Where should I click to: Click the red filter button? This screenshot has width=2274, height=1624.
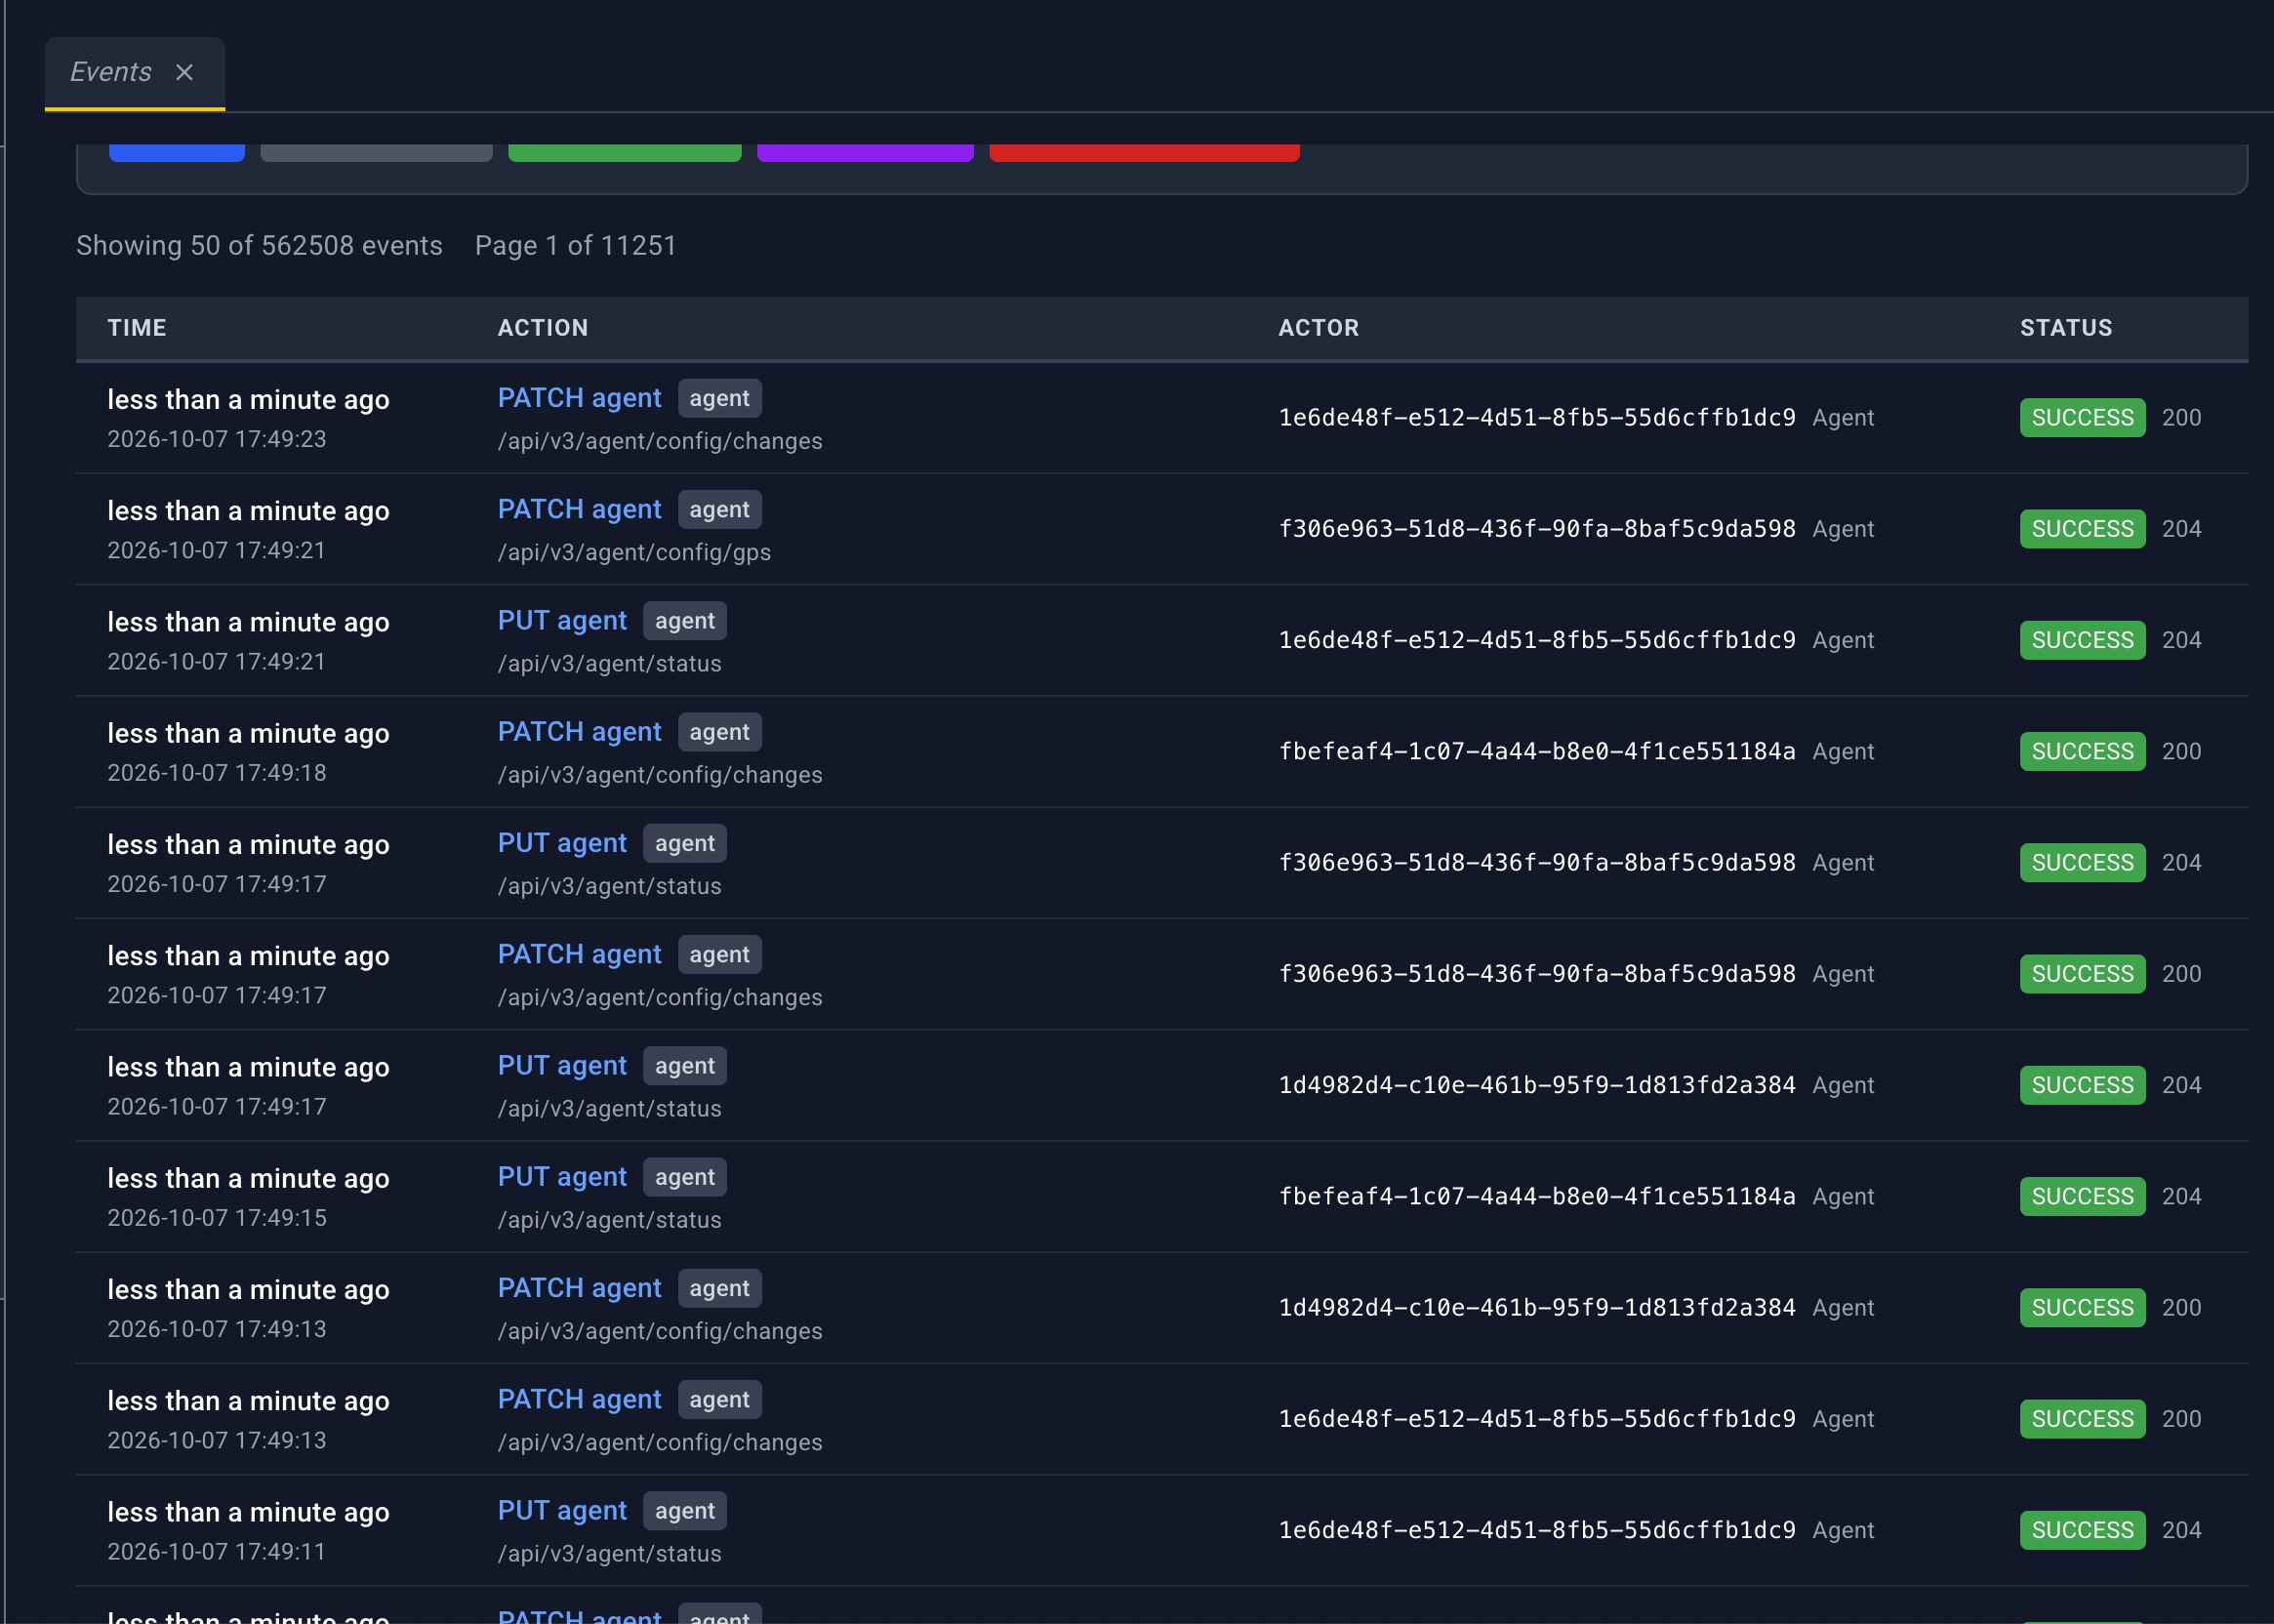point(1144,152)
